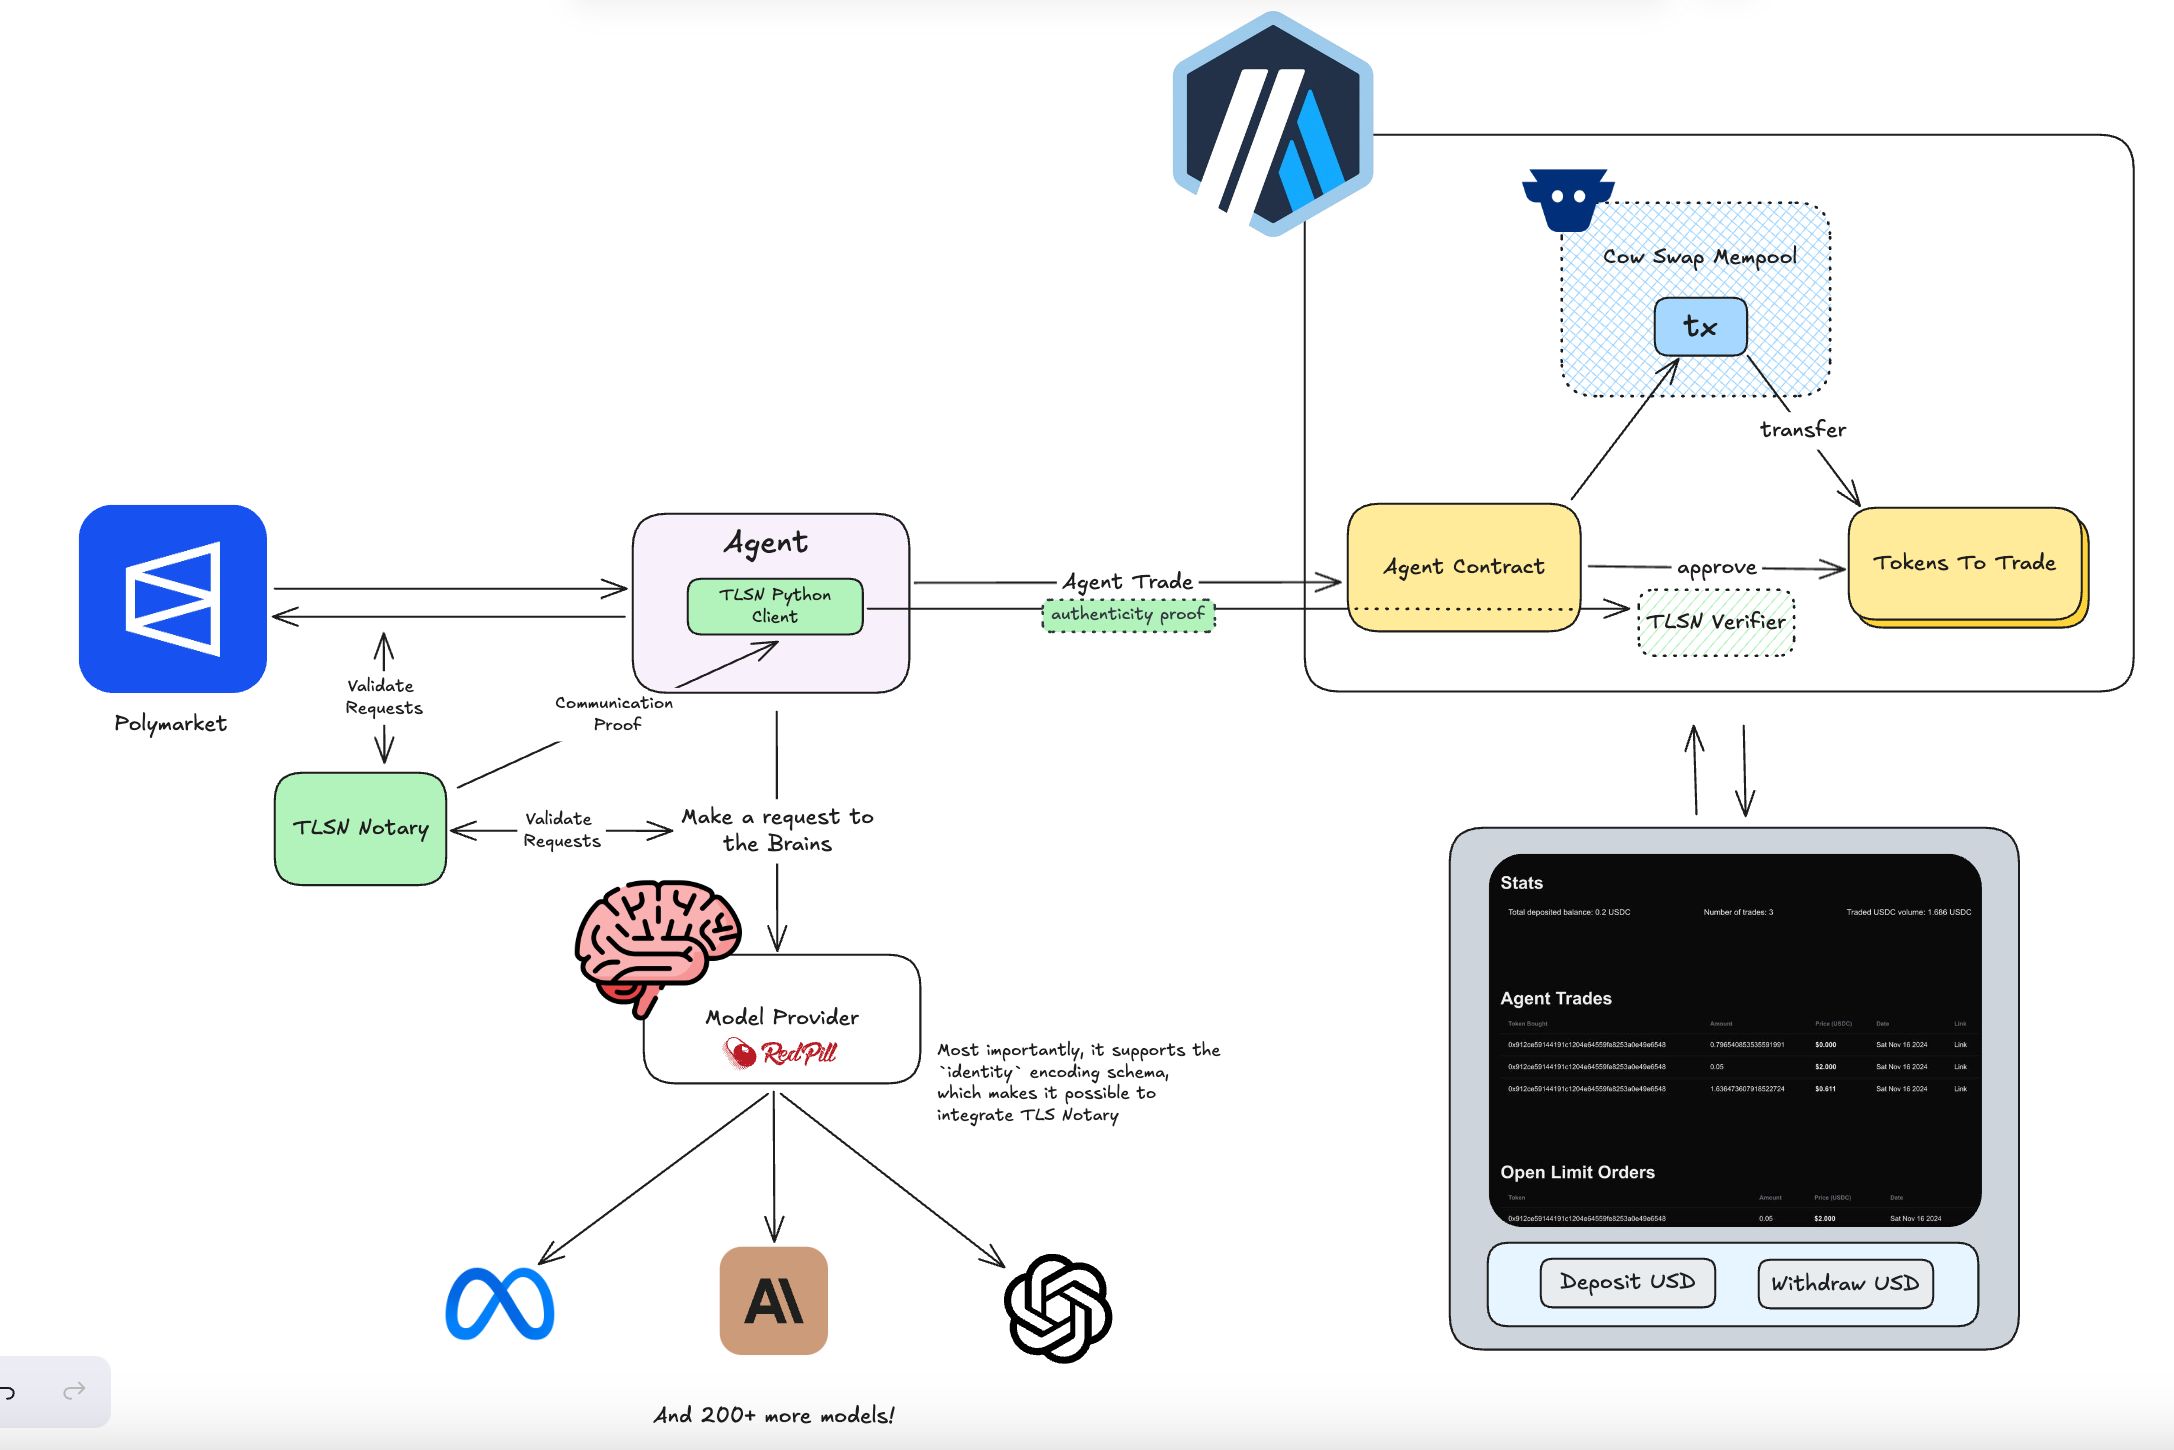Viewport: 2174px width, 1450px height.
Task: Click the Meta infinity logo
Action: click(x=500, y=1303)
